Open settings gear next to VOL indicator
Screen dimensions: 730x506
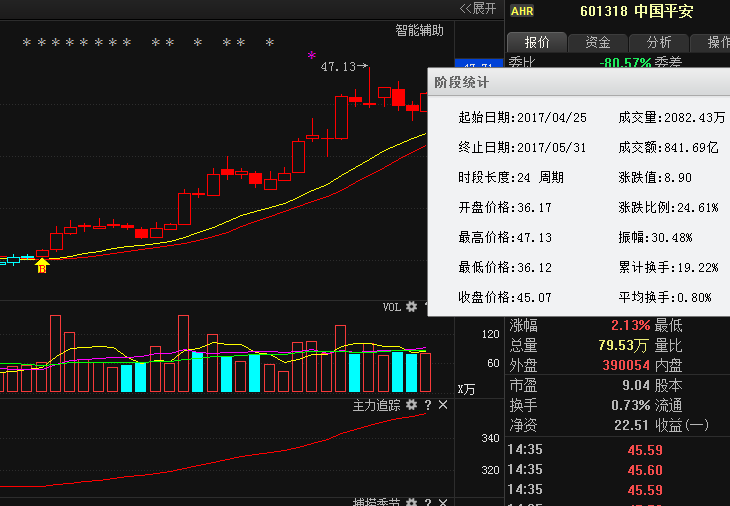point(411,306)
